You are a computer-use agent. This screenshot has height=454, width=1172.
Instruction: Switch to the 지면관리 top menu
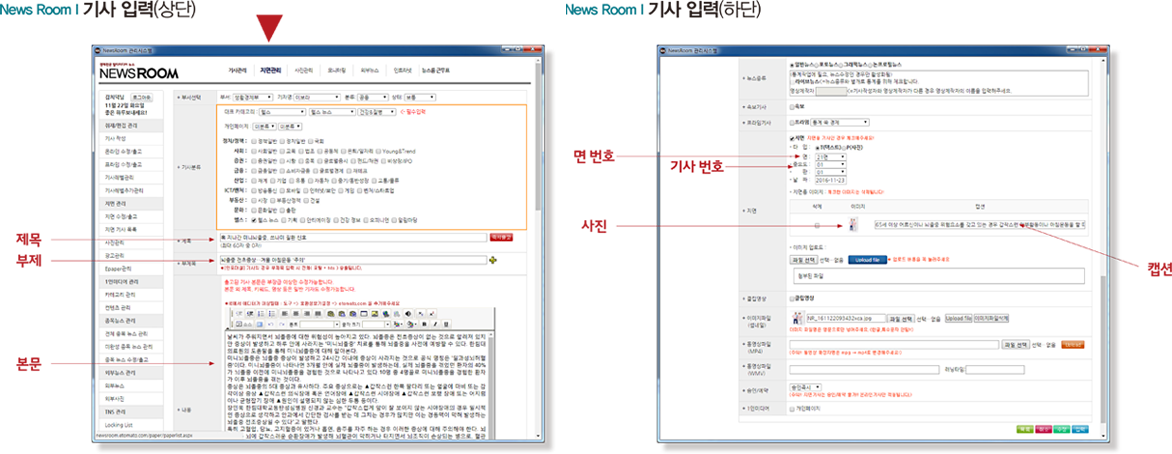click(x=273, y=71)
